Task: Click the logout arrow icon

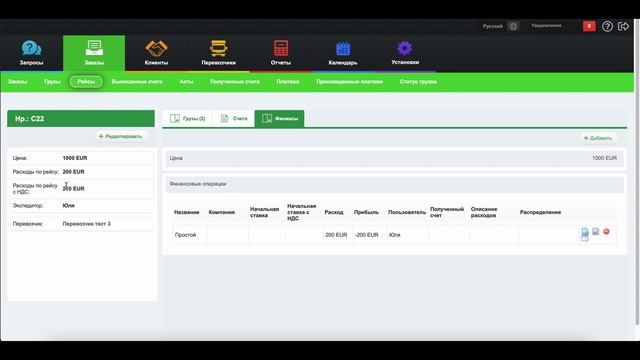Action: click(x=623, y=26)
